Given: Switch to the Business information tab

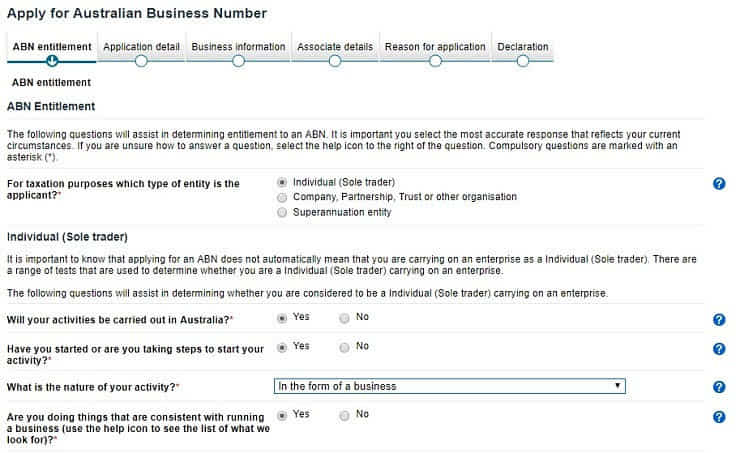Looking at the screenshot, I should (x=238, y=47).
